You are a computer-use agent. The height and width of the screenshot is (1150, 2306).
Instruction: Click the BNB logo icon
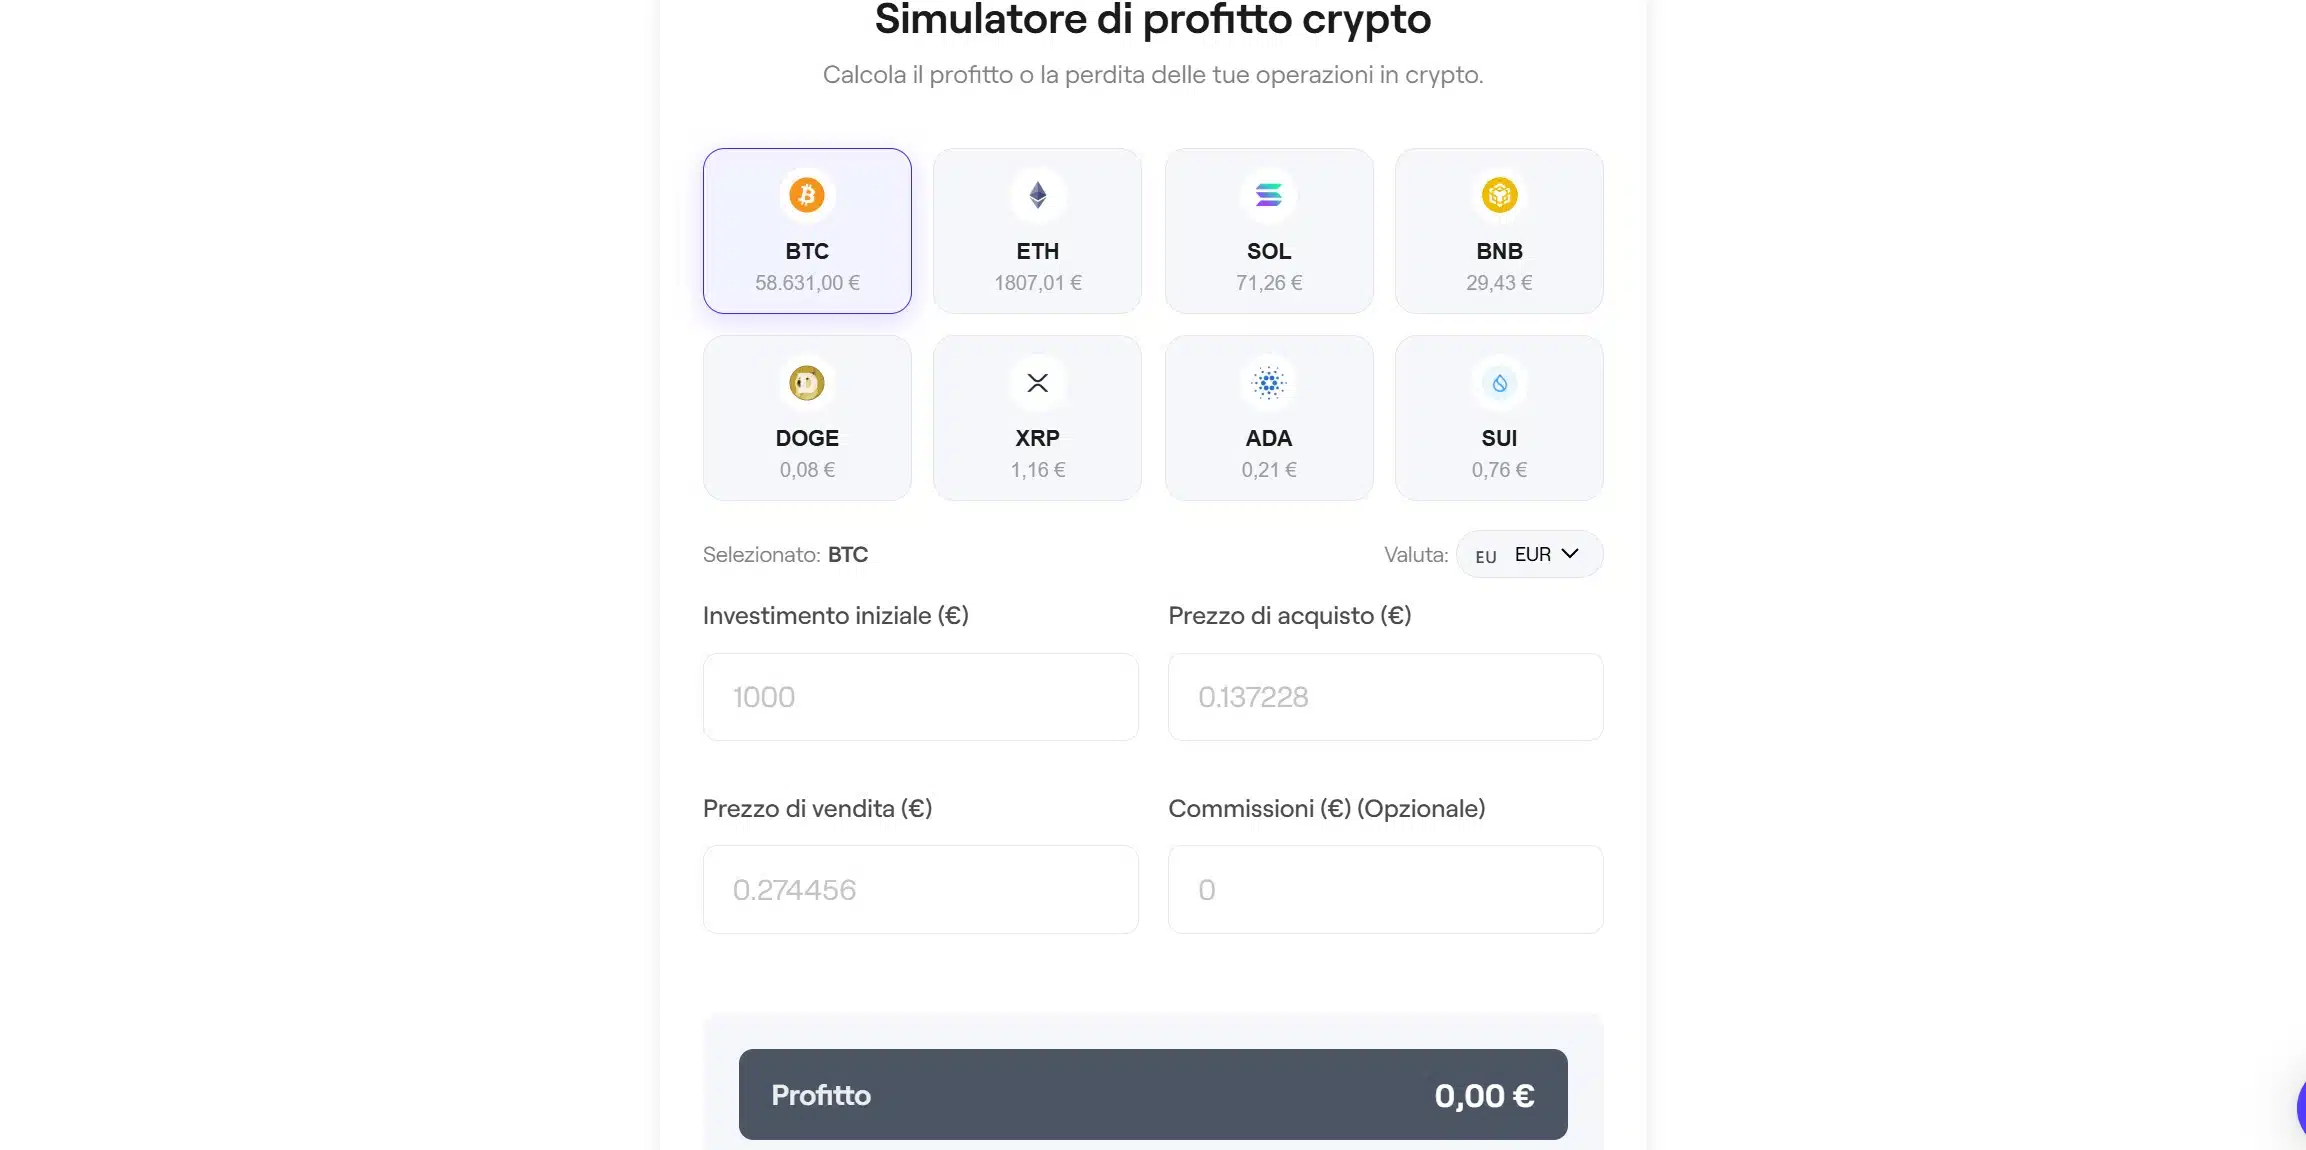[1499, 194]
